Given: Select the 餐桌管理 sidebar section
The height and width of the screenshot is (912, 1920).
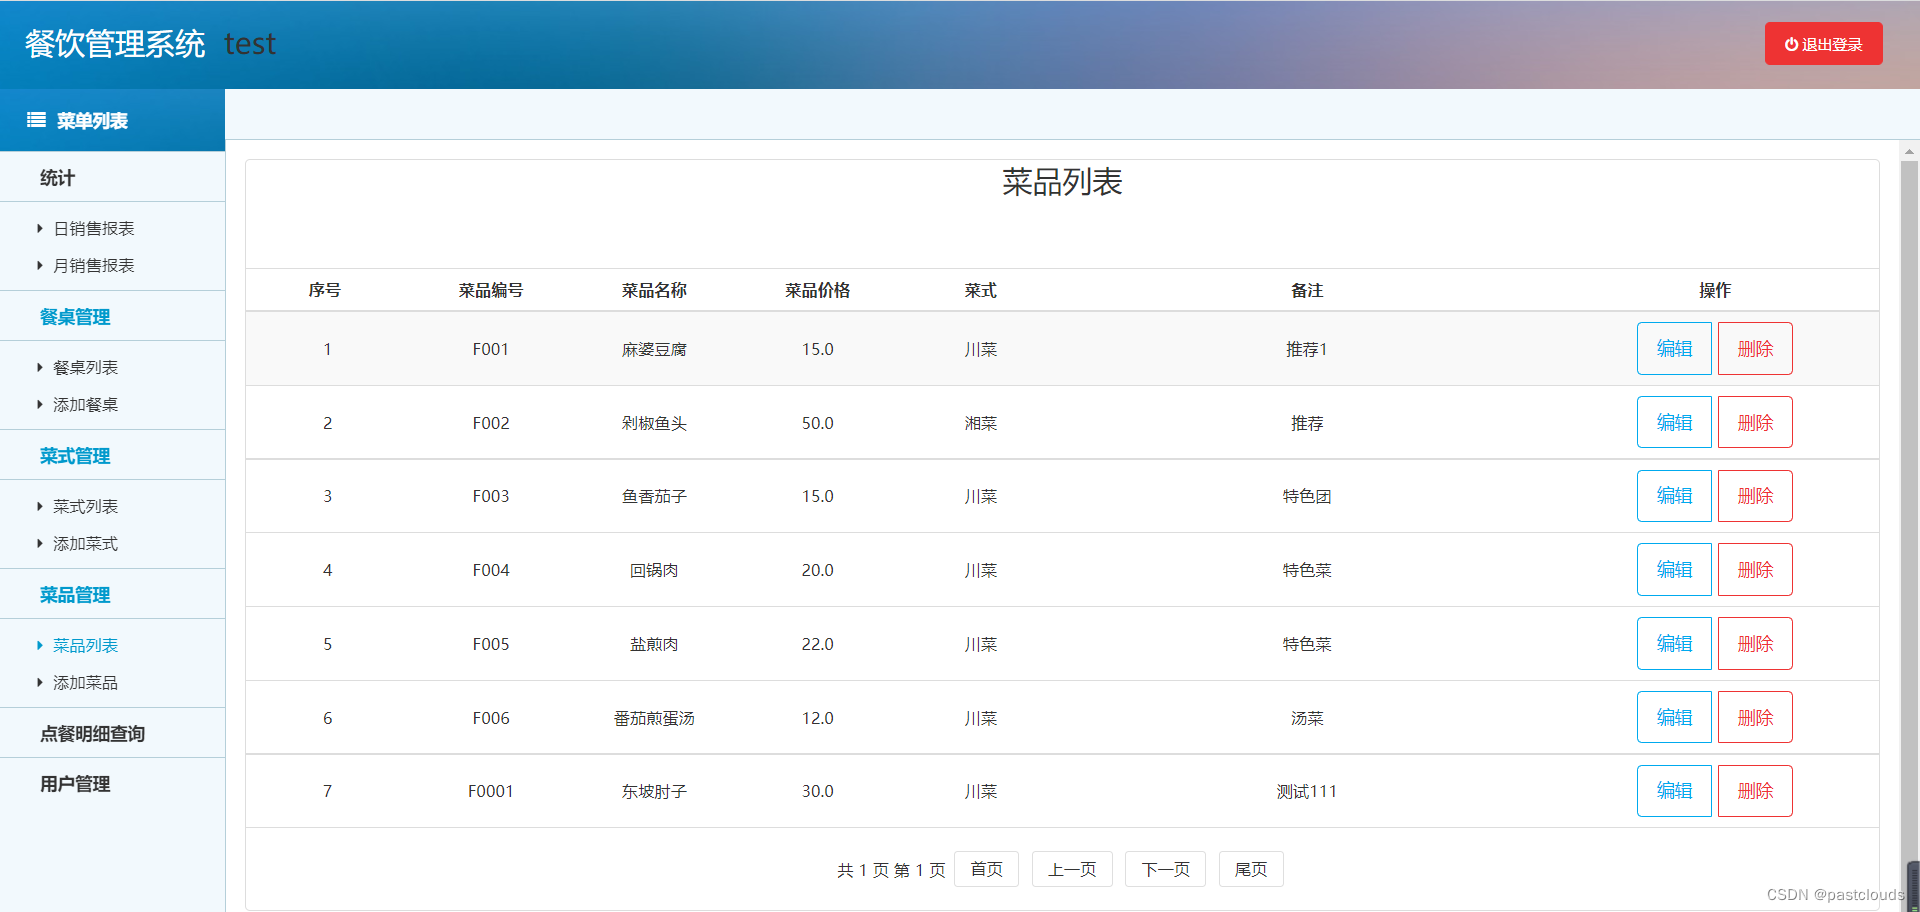Looking at the screenshot, I should 75,317.
